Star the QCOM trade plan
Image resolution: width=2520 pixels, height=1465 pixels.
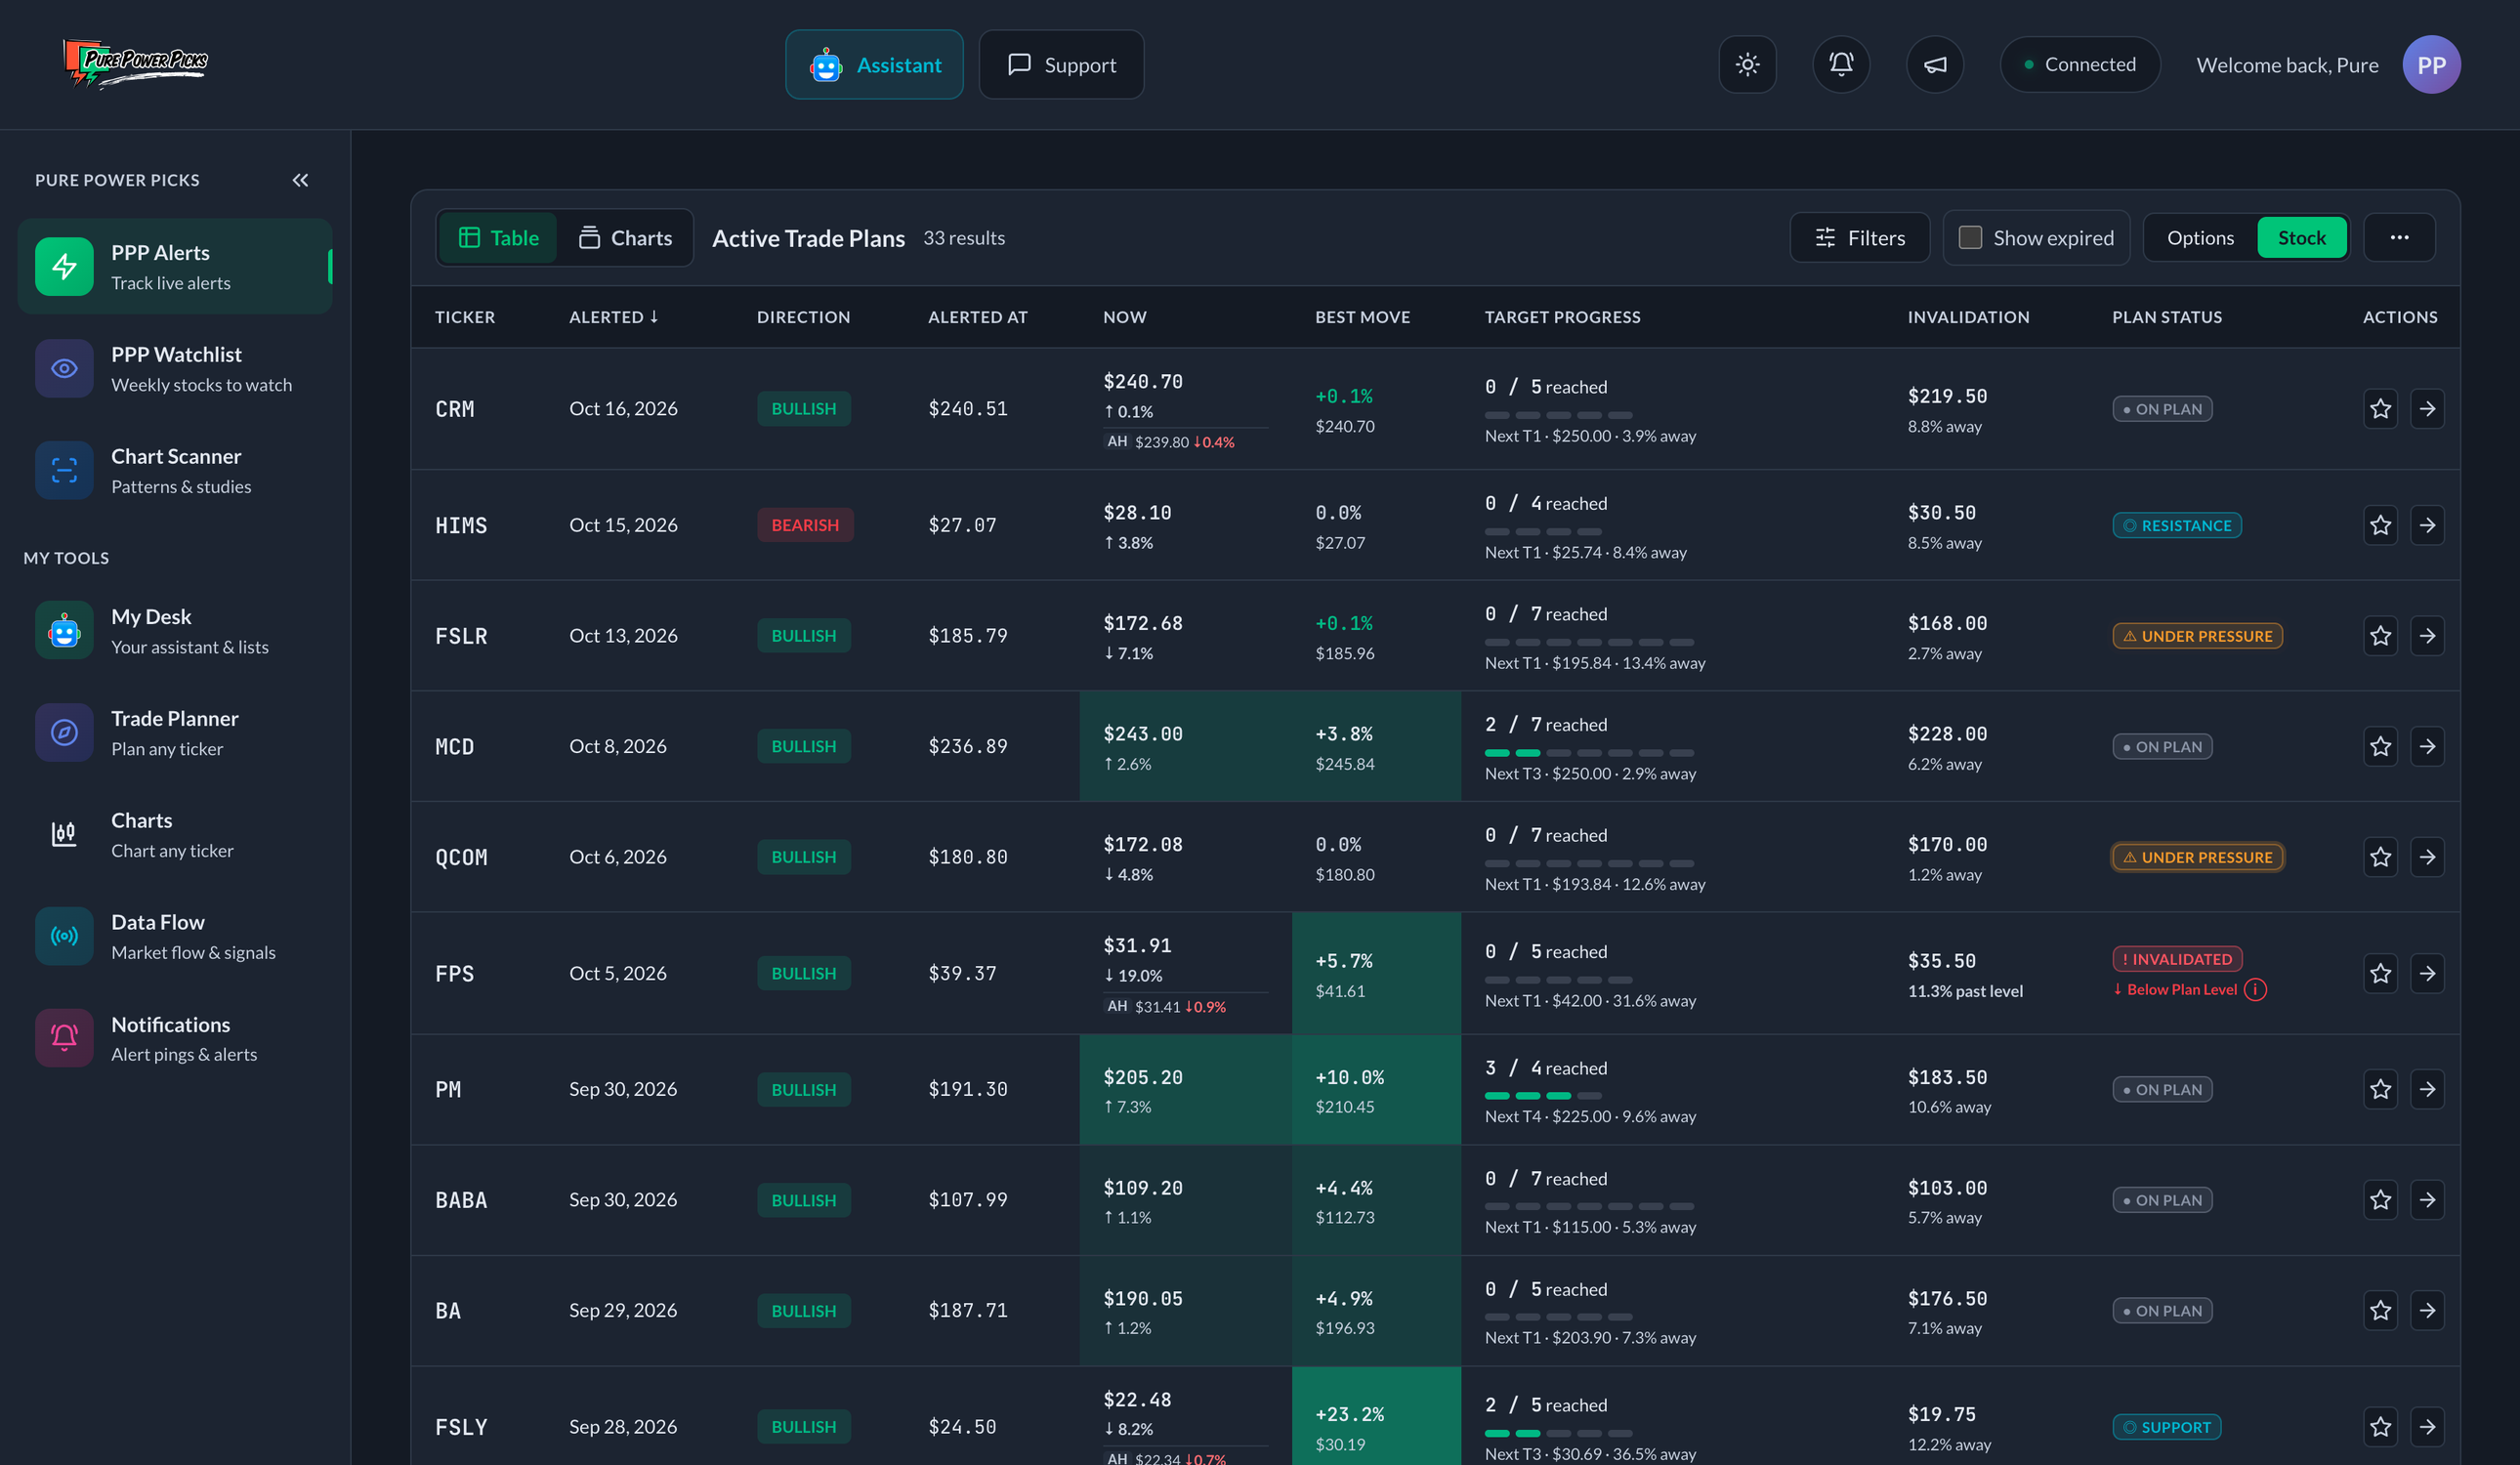pyautogui.click(x=2380, y=857)
